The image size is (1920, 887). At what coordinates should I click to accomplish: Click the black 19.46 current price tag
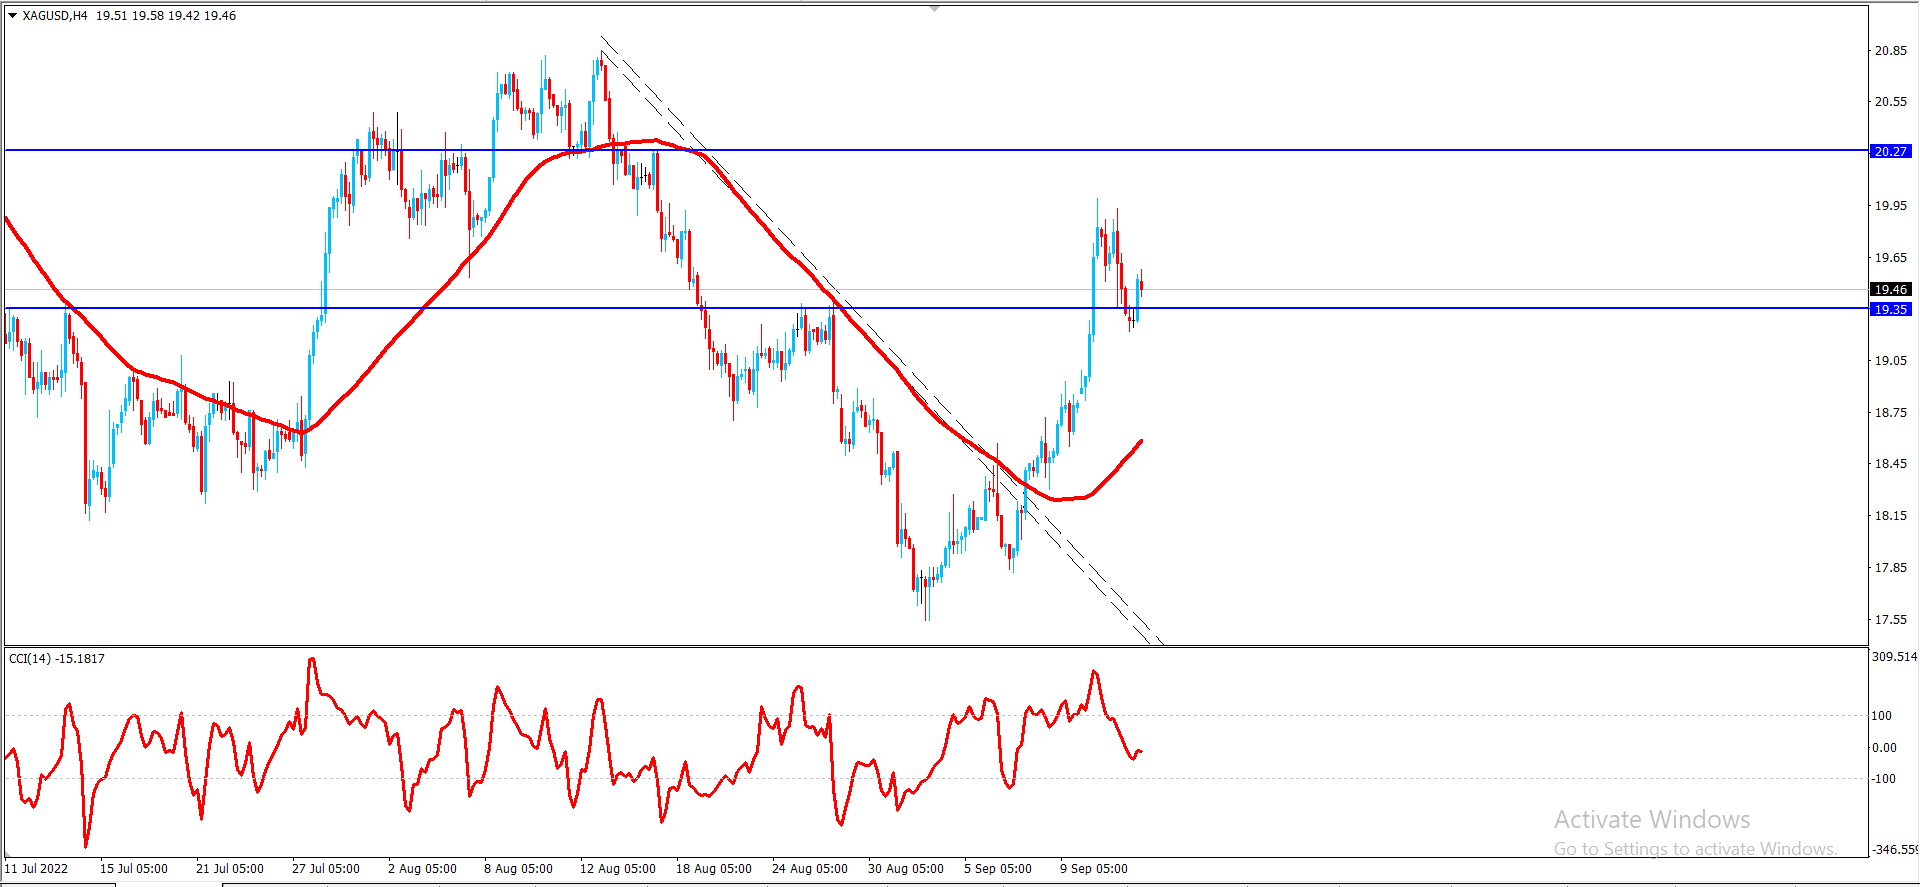coord(1890,289)
